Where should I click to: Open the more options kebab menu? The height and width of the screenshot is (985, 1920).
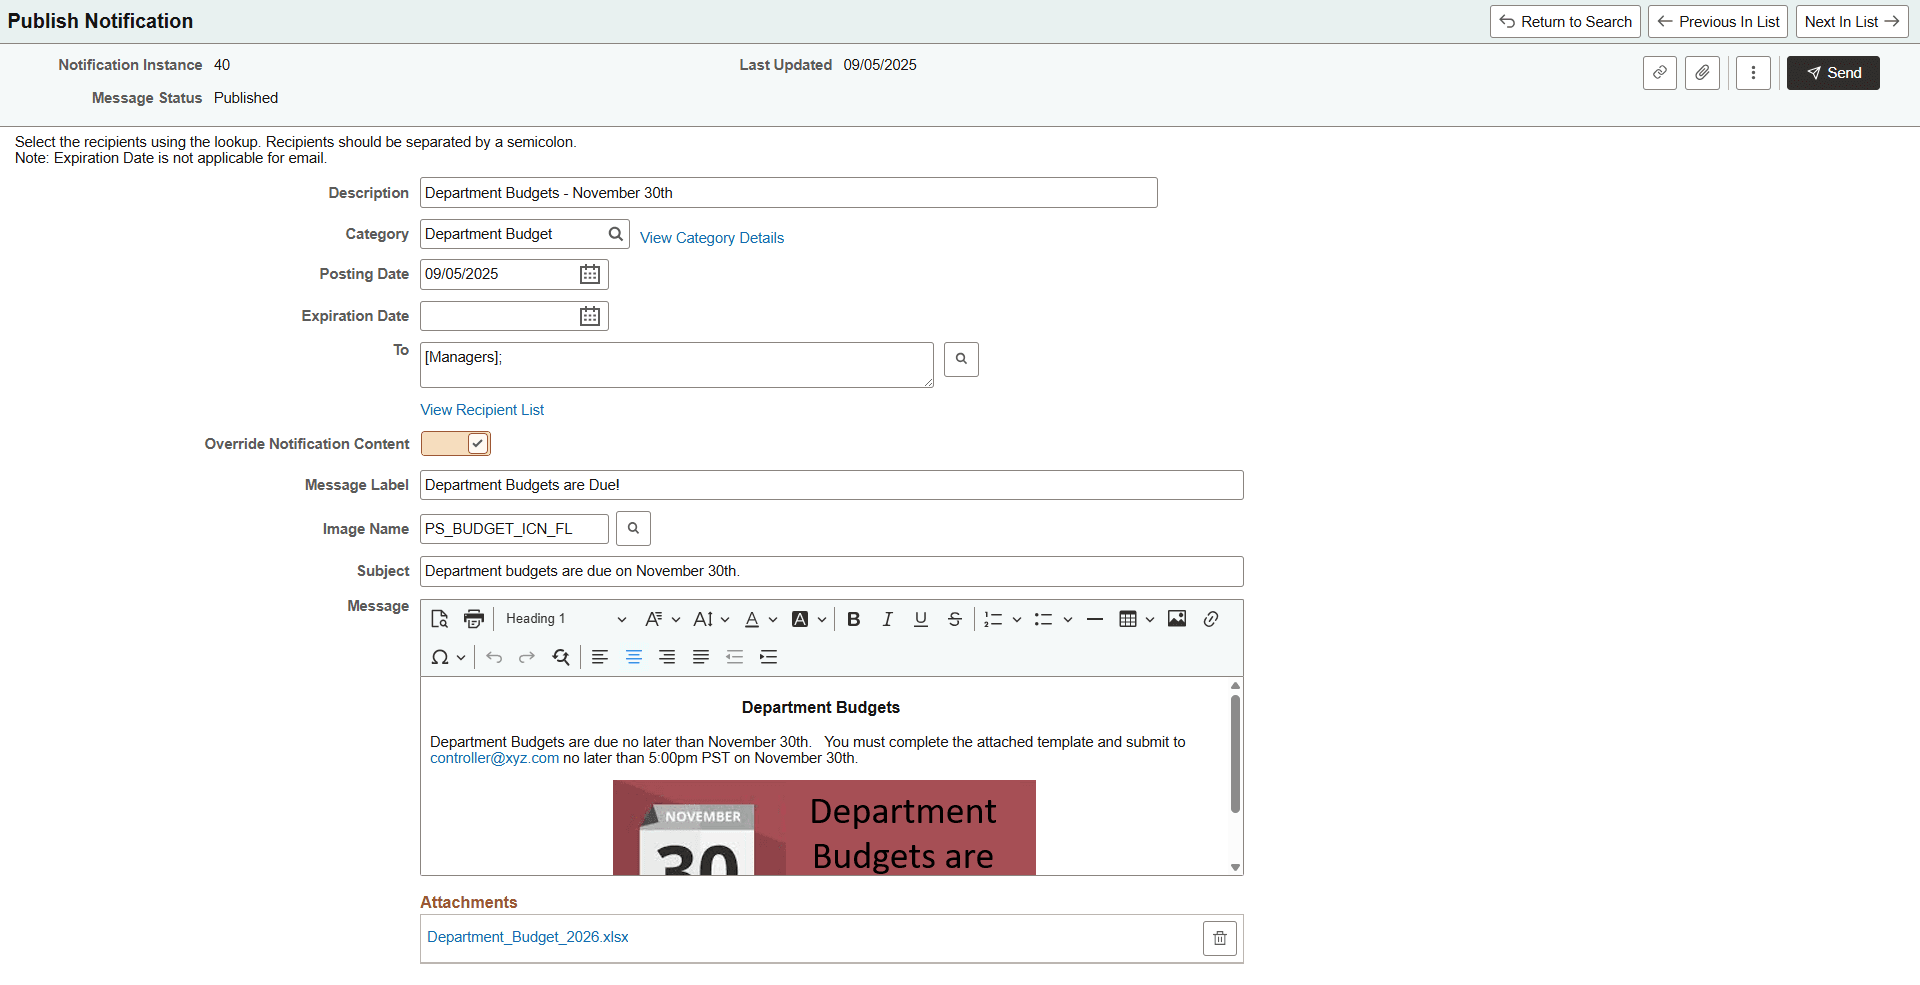point(1753,72)
